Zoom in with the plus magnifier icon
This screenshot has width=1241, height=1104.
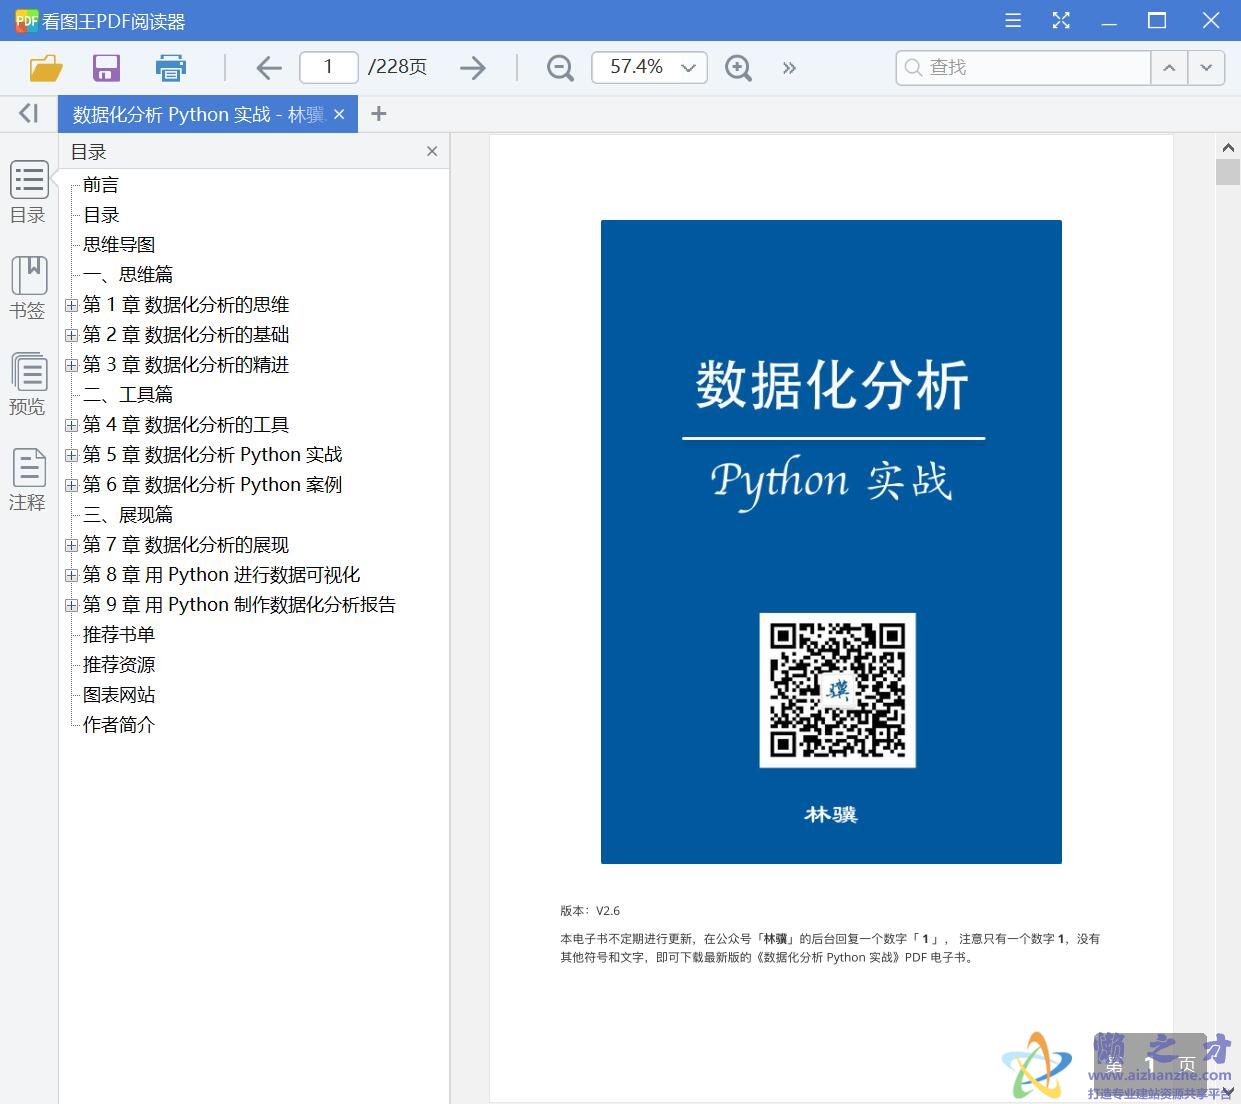pyautogui.click(x=738, y=67)
